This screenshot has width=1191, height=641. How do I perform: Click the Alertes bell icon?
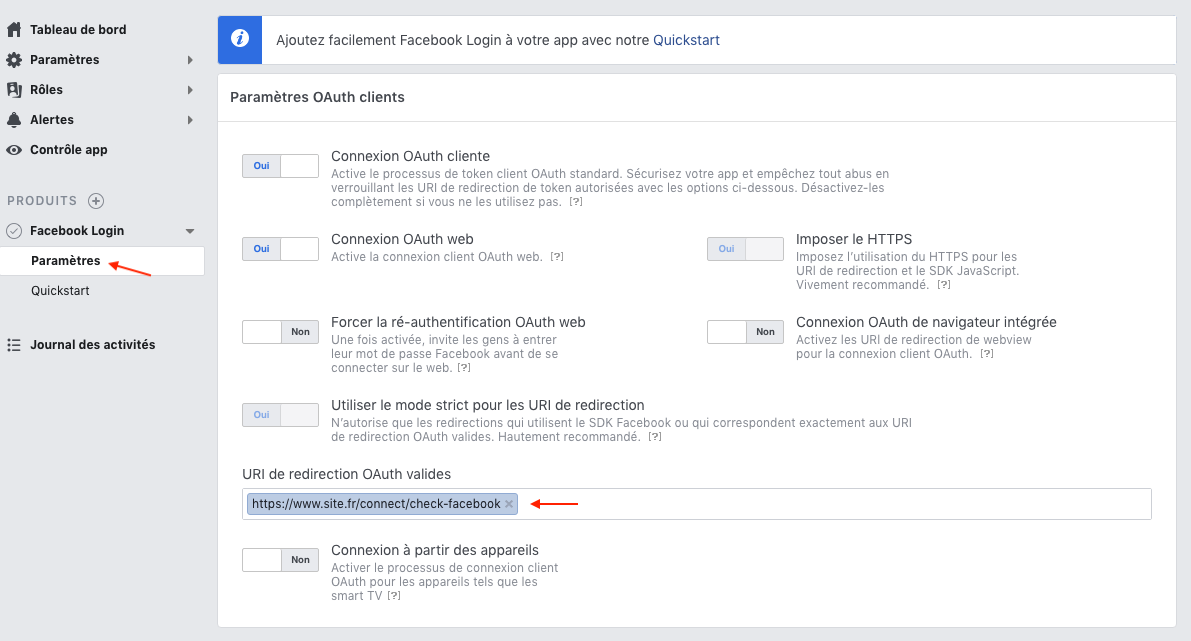(x=14, y=120)
